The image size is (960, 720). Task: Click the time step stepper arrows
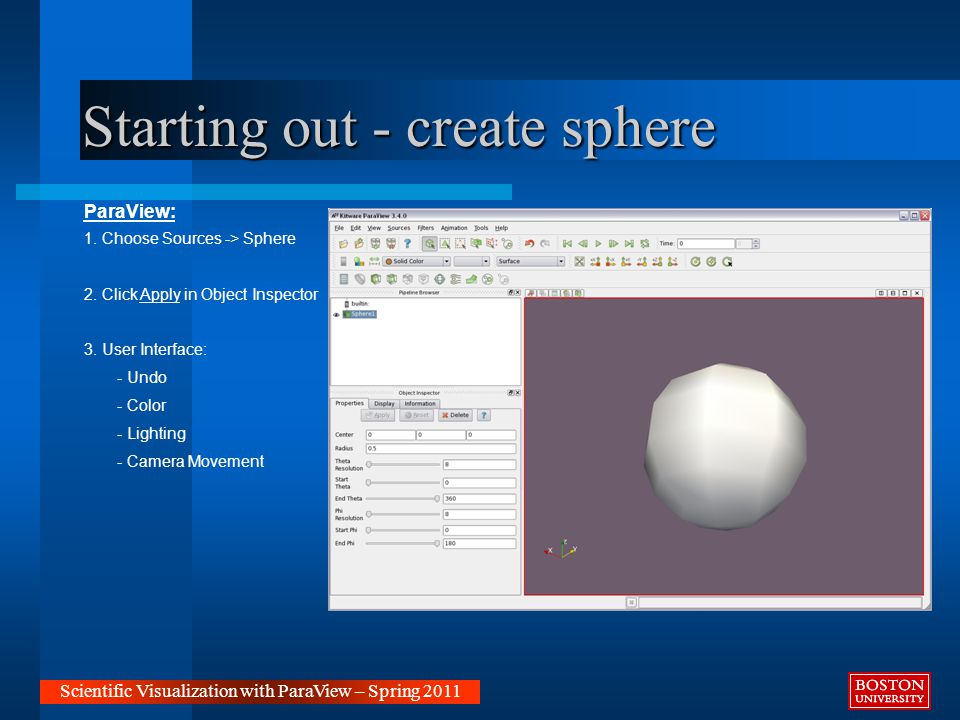pyautogui.click(x=756, y=244)
